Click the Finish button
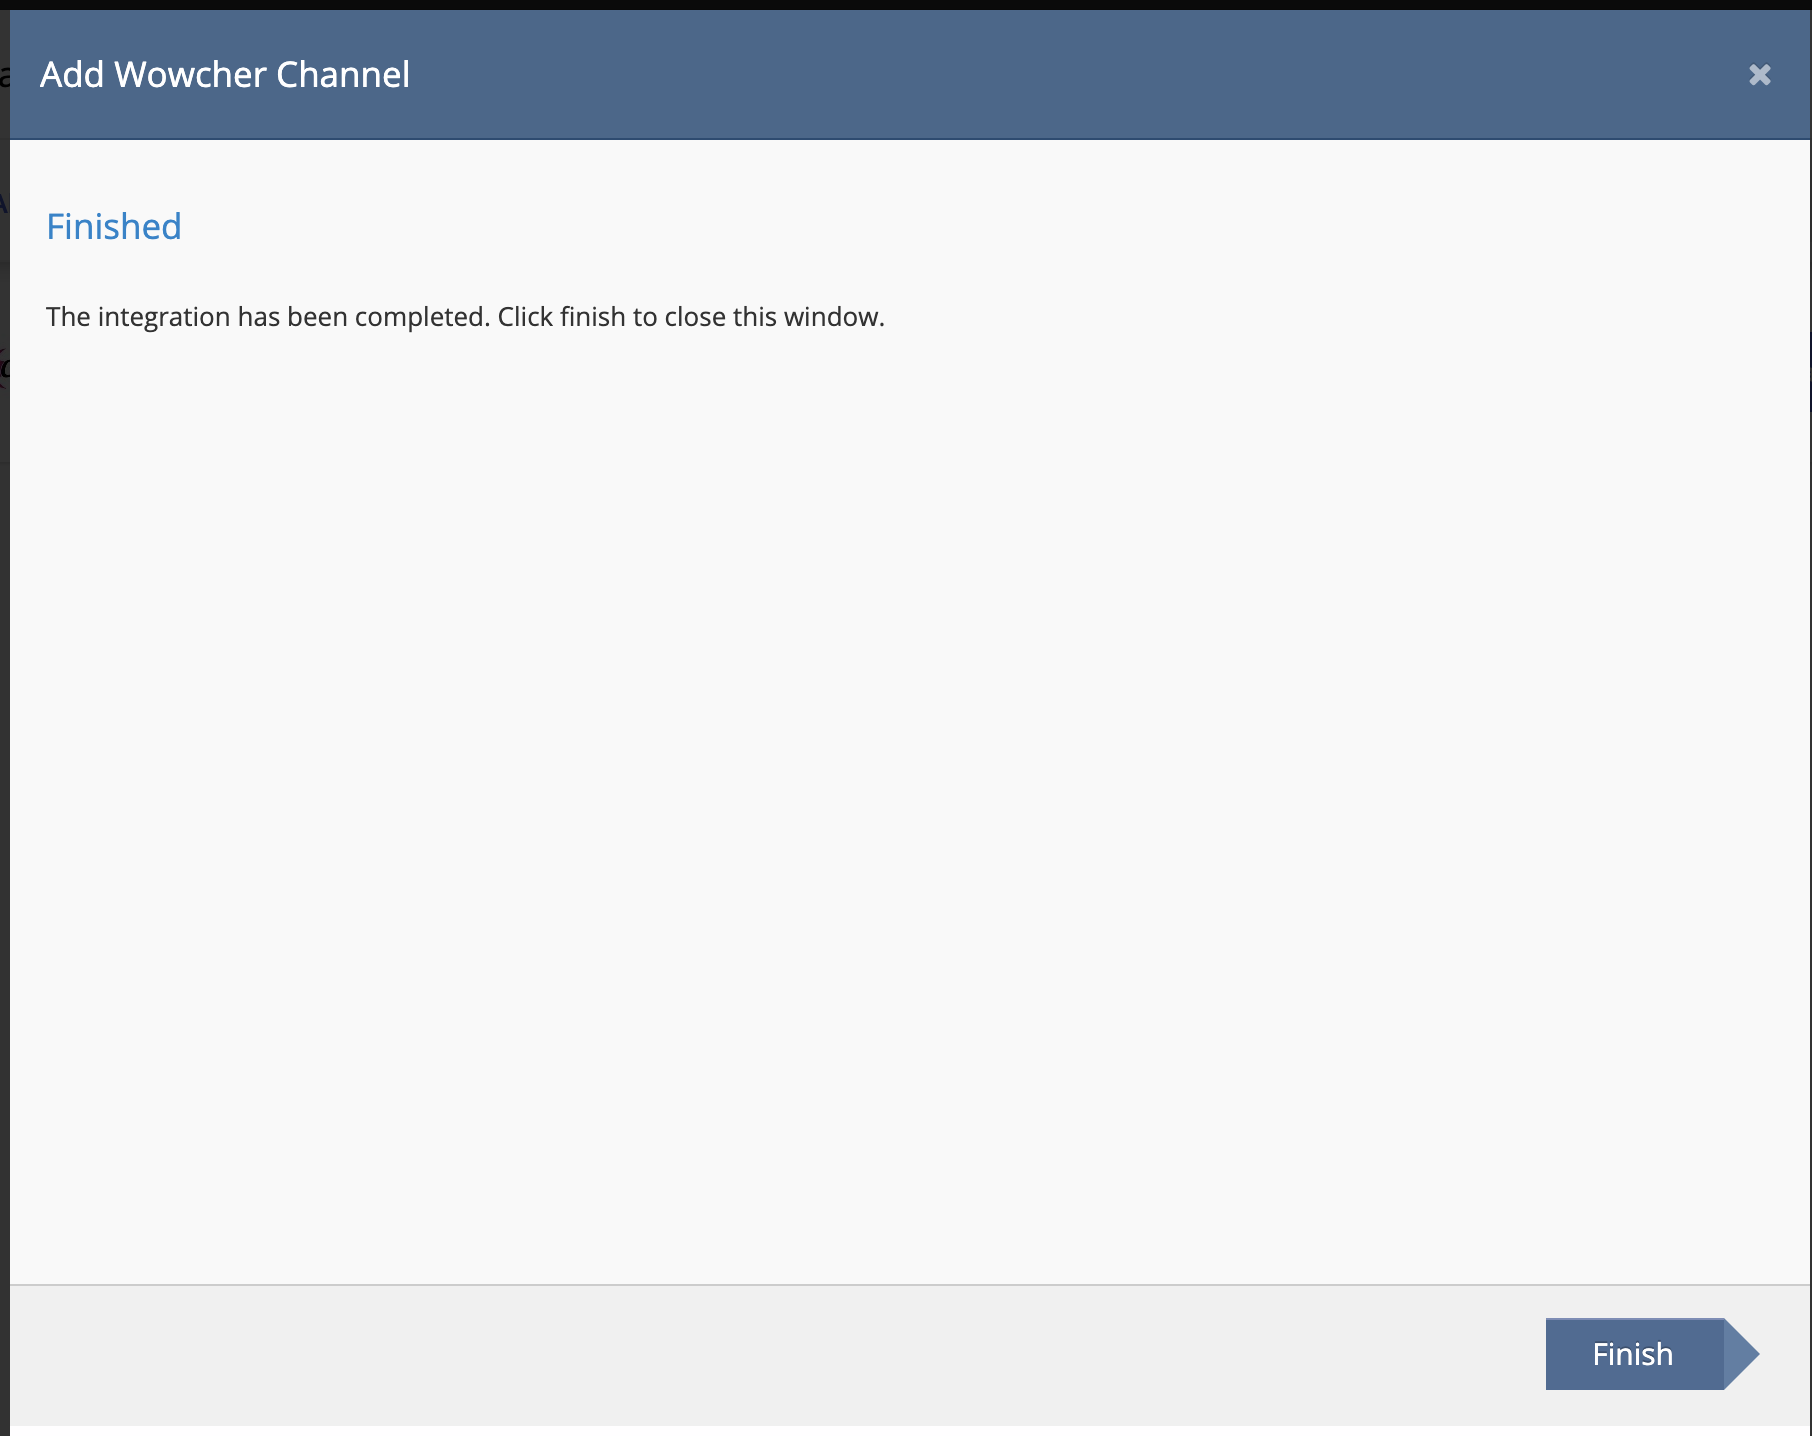This screenshot has height=1436, width=1812. pyautogui.click(x=1651, y=1354)
